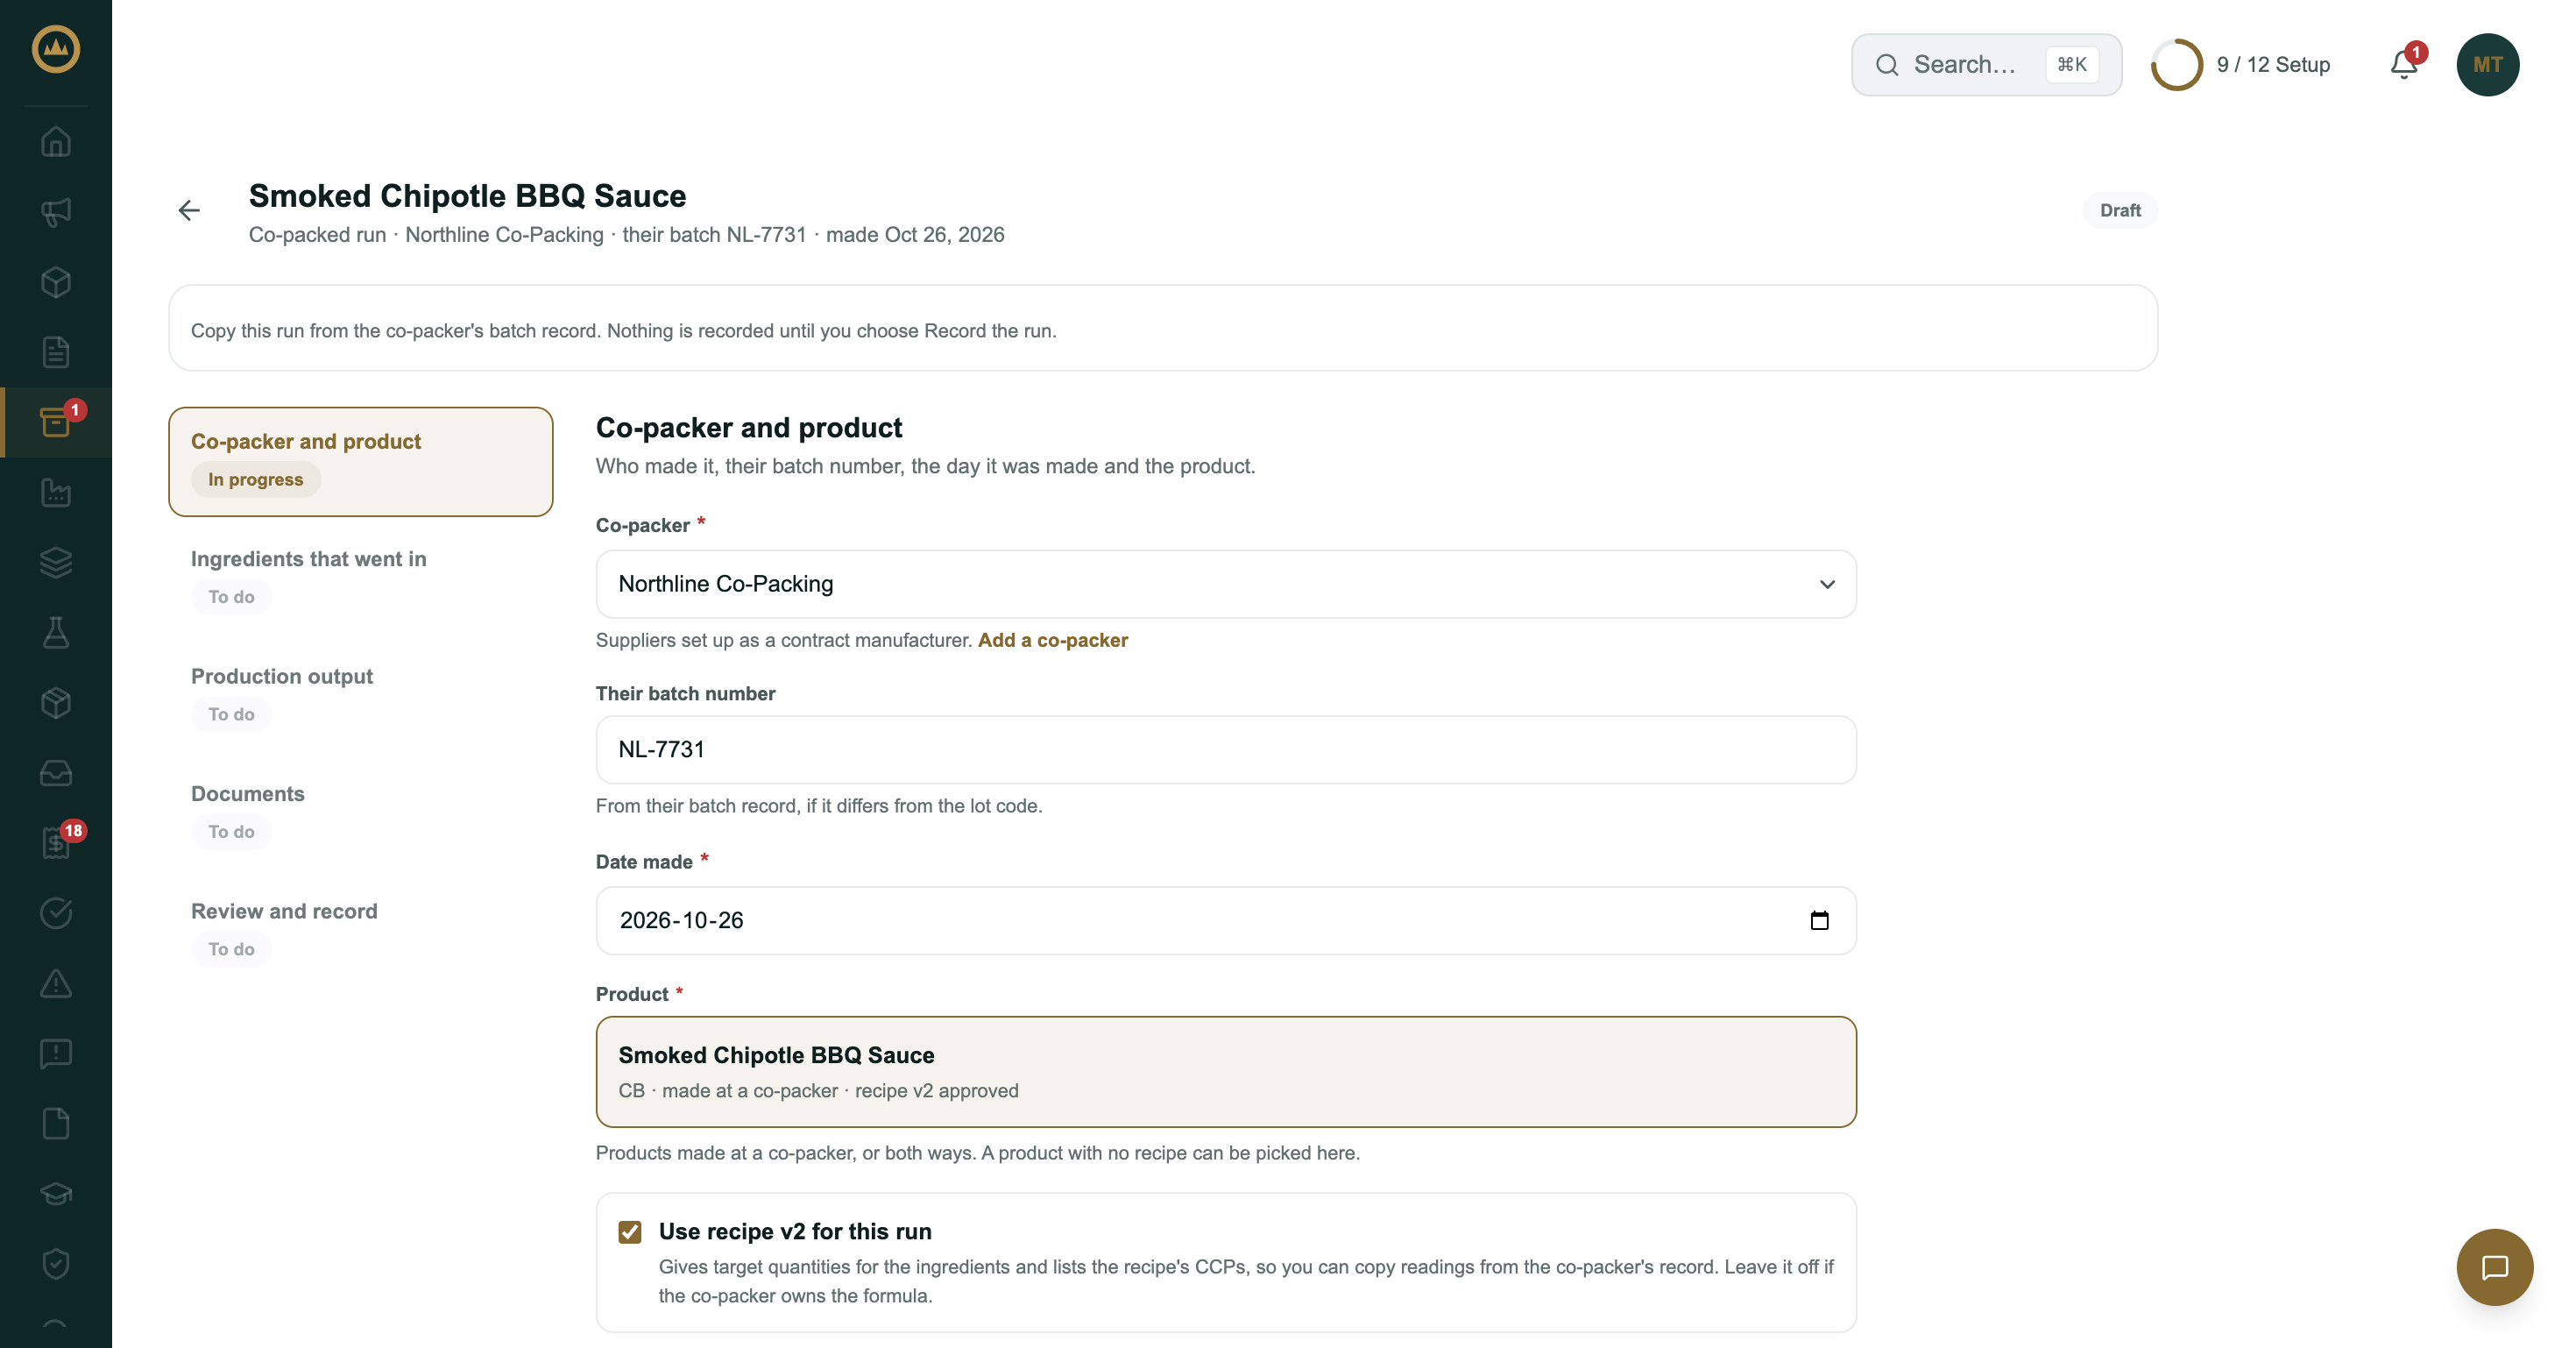Open the graduation cap icon in sidebar
This screenshot has height=1348, width=2576.
[56, 1193]
